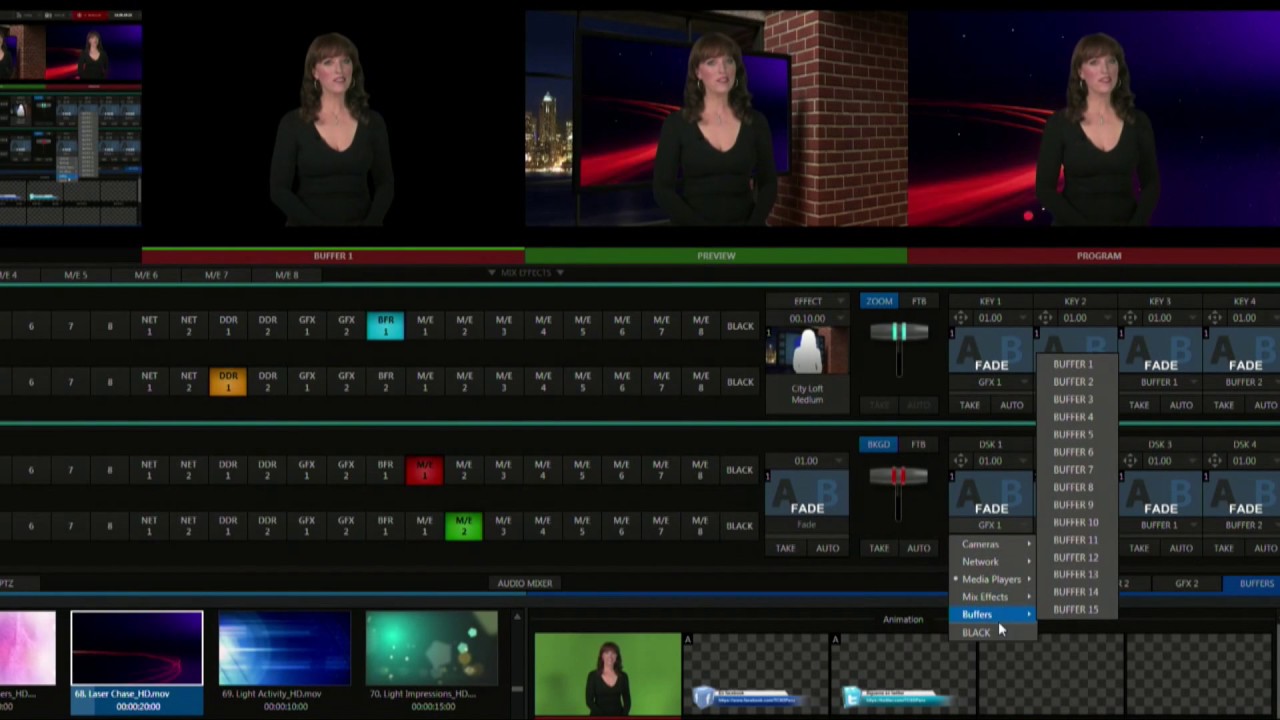Screen dimensions: 1280x720
Task: Open DSK 1 position settings crosshair icon
Action: click(960, 461)
